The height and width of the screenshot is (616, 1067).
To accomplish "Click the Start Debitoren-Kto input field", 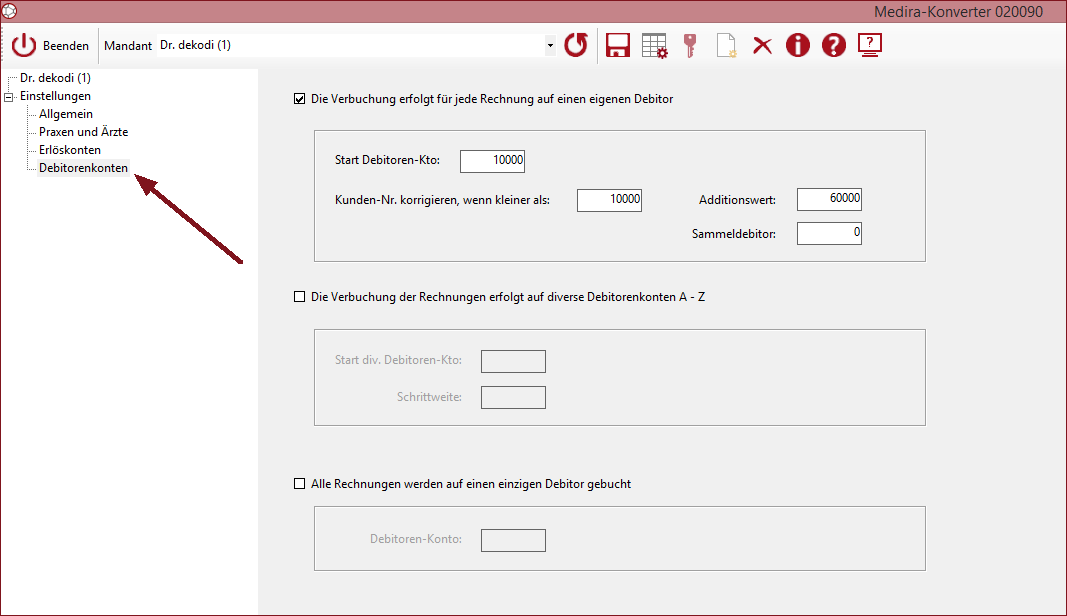I will click(x=492, y=161).
